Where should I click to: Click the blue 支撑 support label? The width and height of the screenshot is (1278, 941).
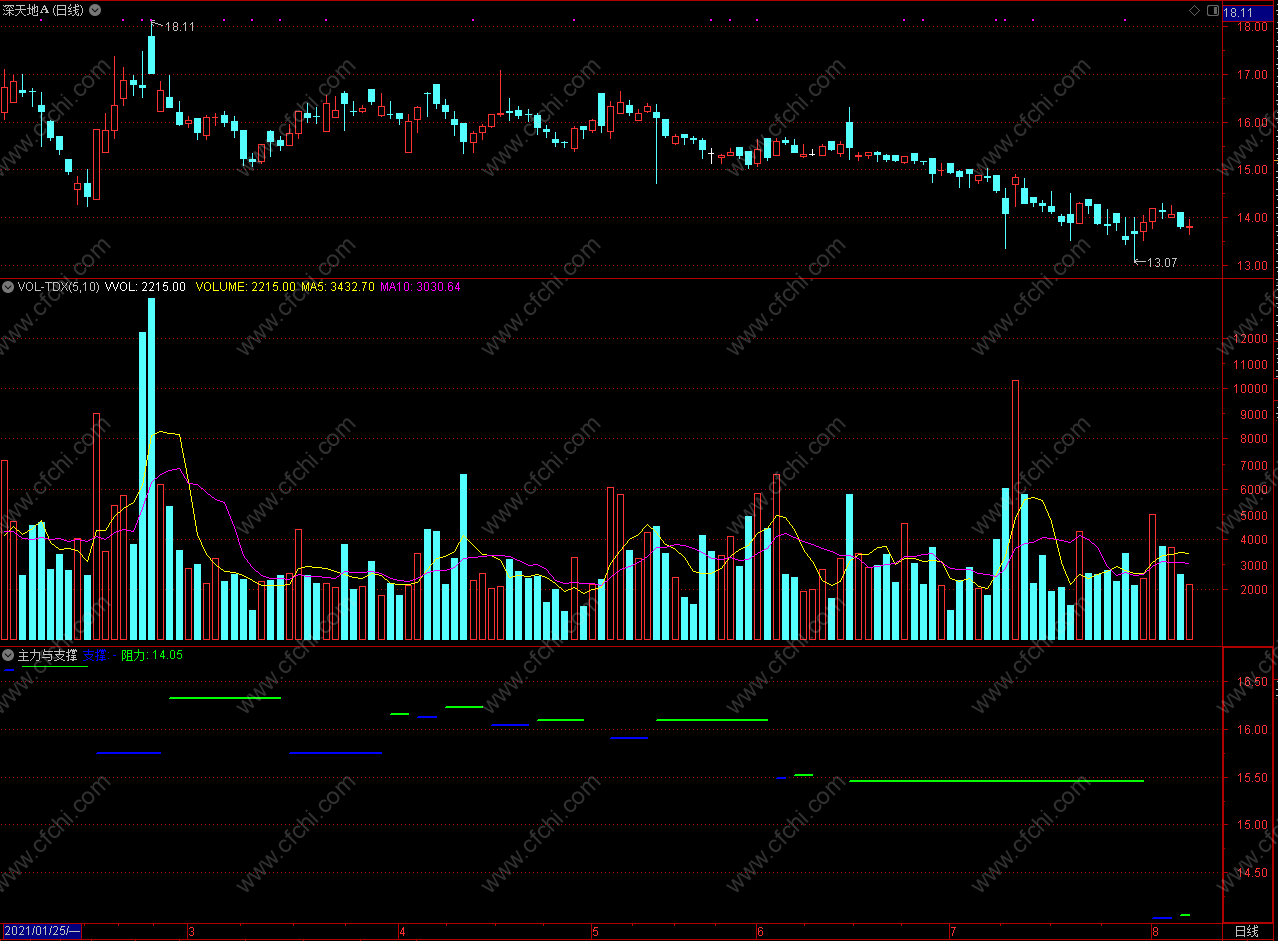click(x=97, y=655)
